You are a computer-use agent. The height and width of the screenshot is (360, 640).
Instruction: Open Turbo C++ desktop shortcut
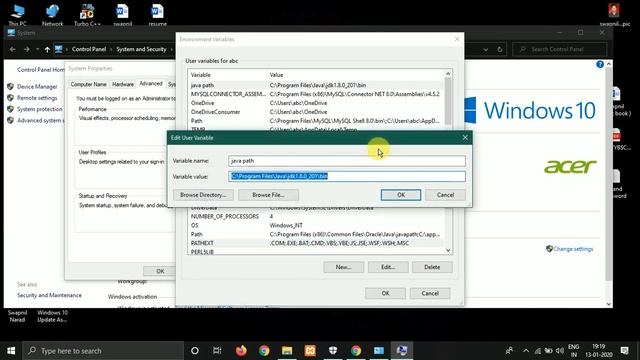tap(87, 15)
